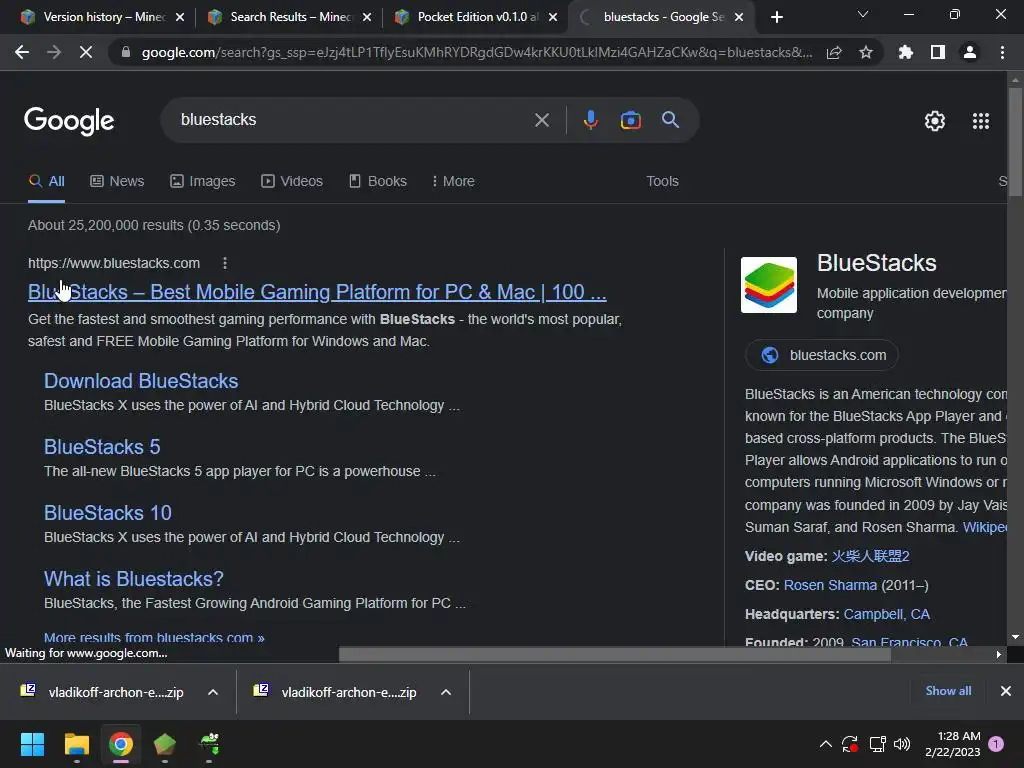This screenshot has height=768, width=1024.
Task: Open the Chrome profile avatar
Action: pos(970,52)
